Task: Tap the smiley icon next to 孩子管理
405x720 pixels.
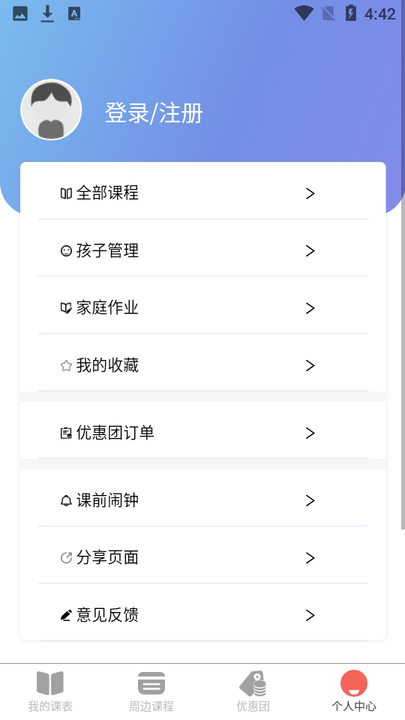Action: (x=66, y=251)
